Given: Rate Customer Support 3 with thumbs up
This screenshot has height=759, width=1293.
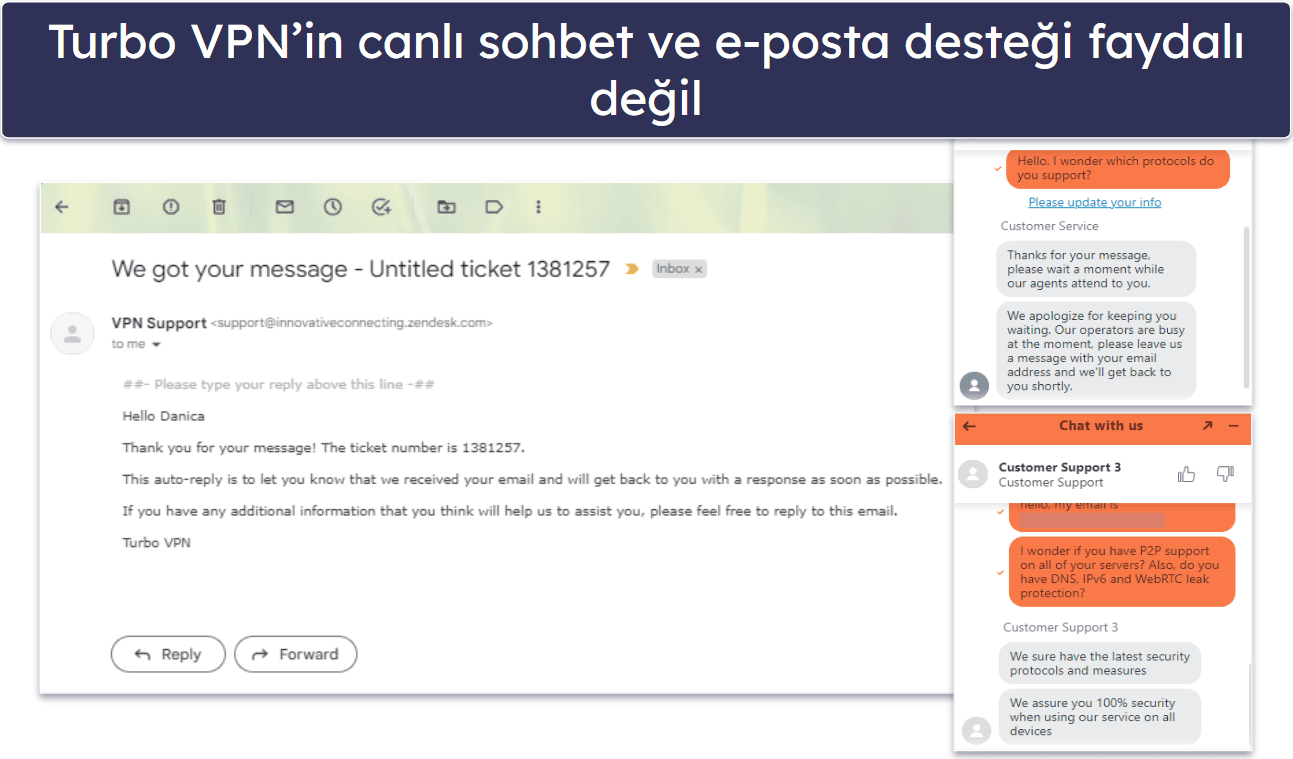Looking at the screenshot, I should pos(1187,474).
